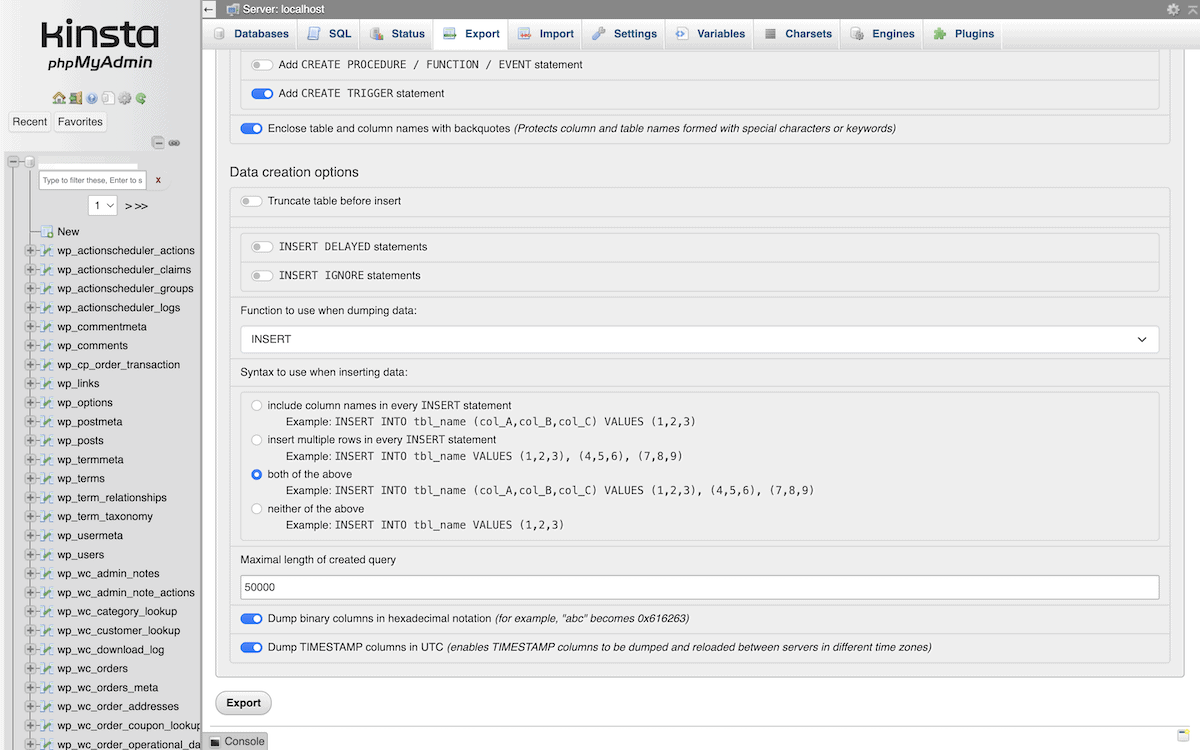Open the Function to use when dumping dropdown
Image resolution: width=1200 pixels, height=750 pixels.
(697, 339)
